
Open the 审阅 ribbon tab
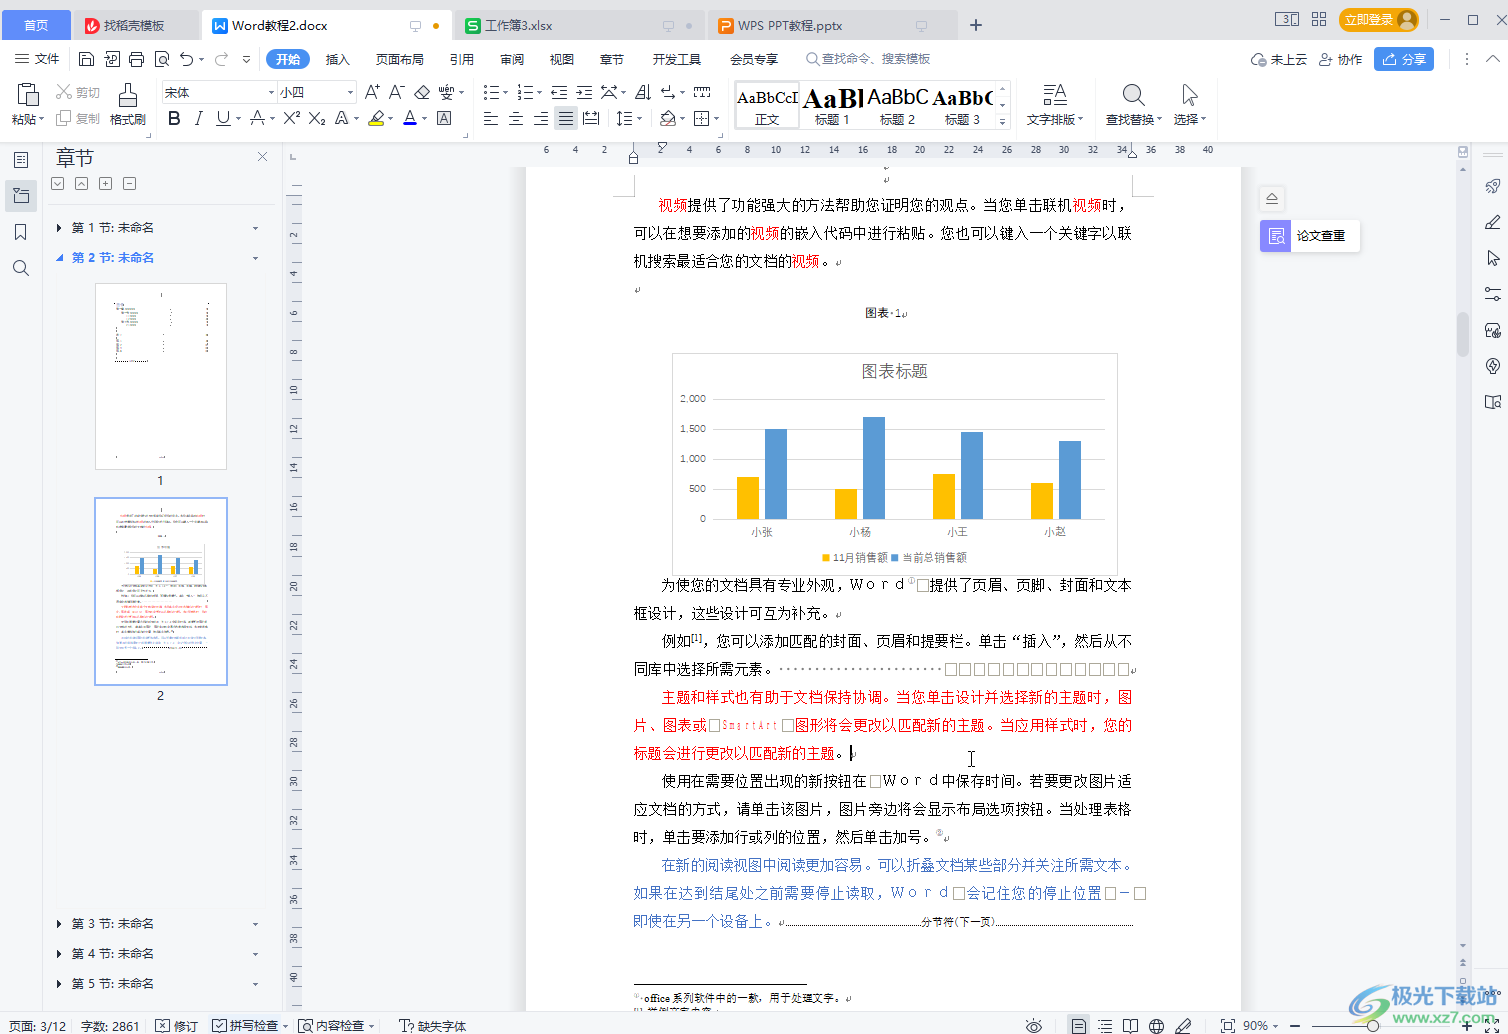[512, 60]
